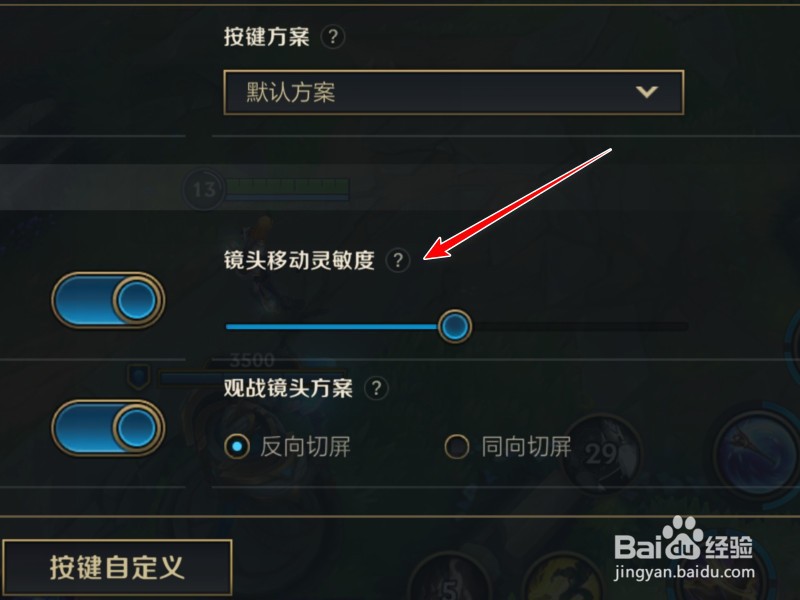This screenshot has width=800, height=600.
Task: Open the 默认方案 dropdown list
Action: click(454, 92)
